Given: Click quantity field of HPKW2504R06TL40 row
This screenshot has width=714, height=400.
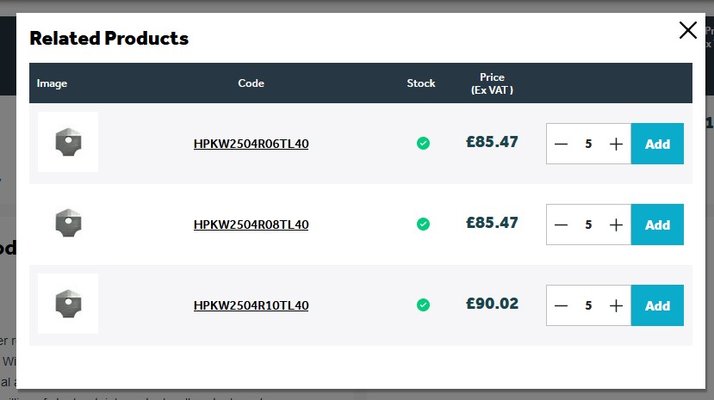Looking at the screenshot, I should pyautogui.click(x=588, y=144).
